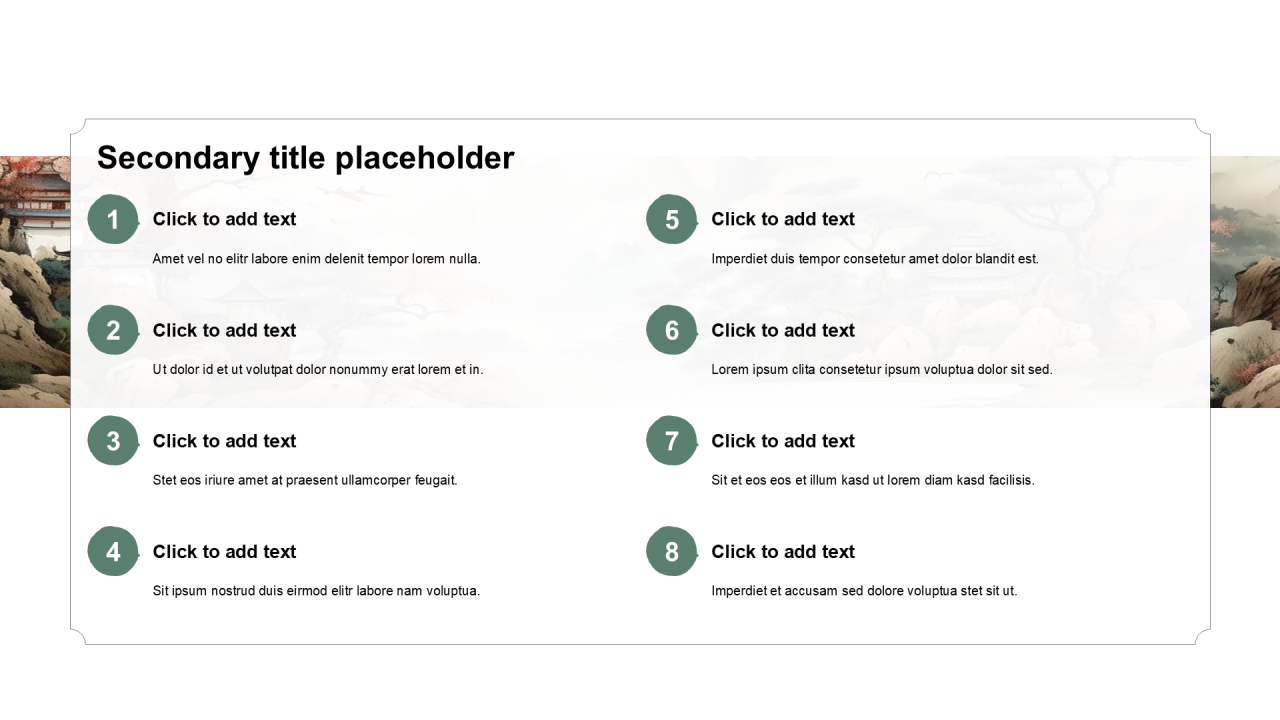The image size is (1280, 720).
Task: Click the "Ut dolor id et ut" description
Action: click(x=317, y=370)
